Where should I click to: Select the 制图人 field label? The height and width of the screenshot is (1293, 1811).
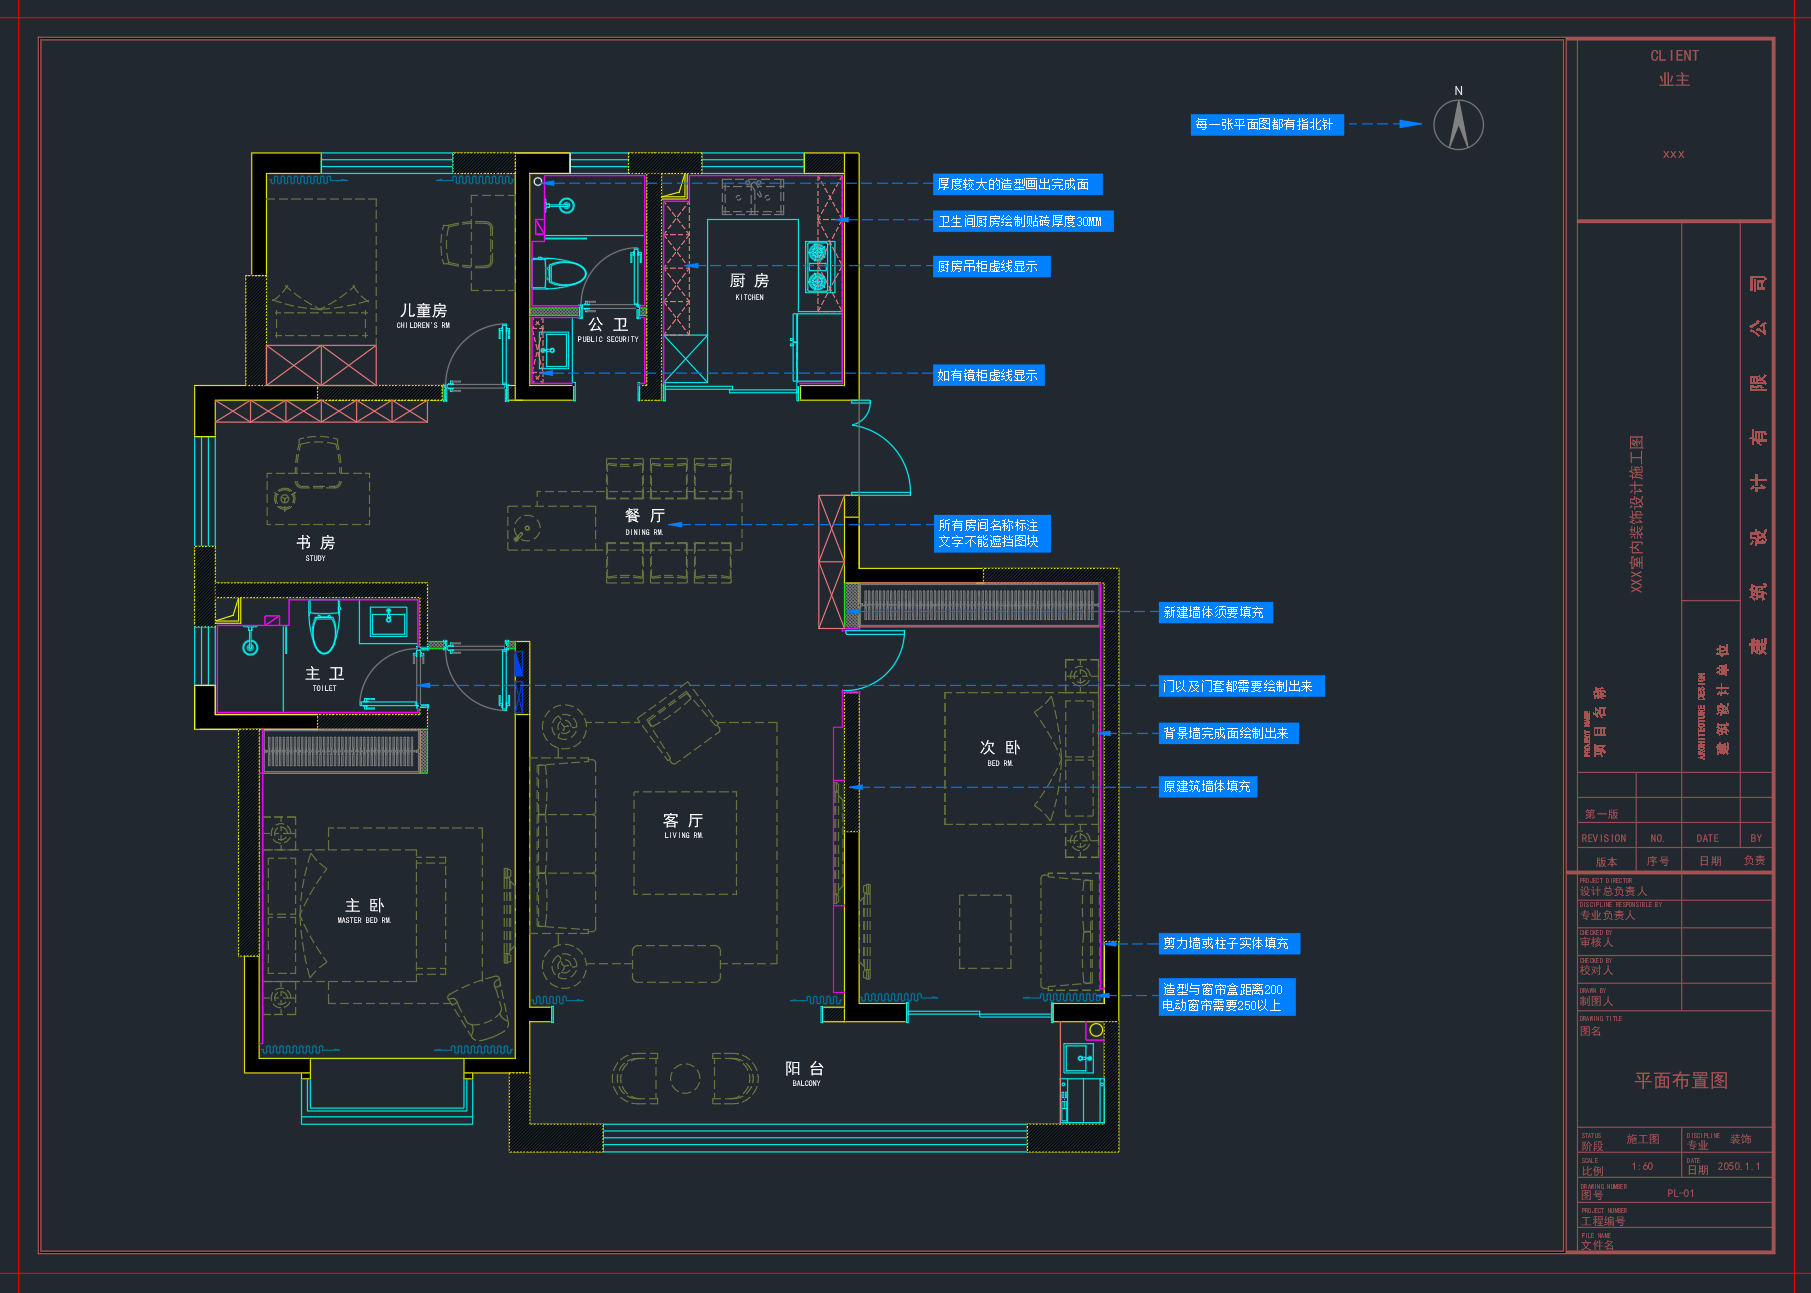1596,1001
